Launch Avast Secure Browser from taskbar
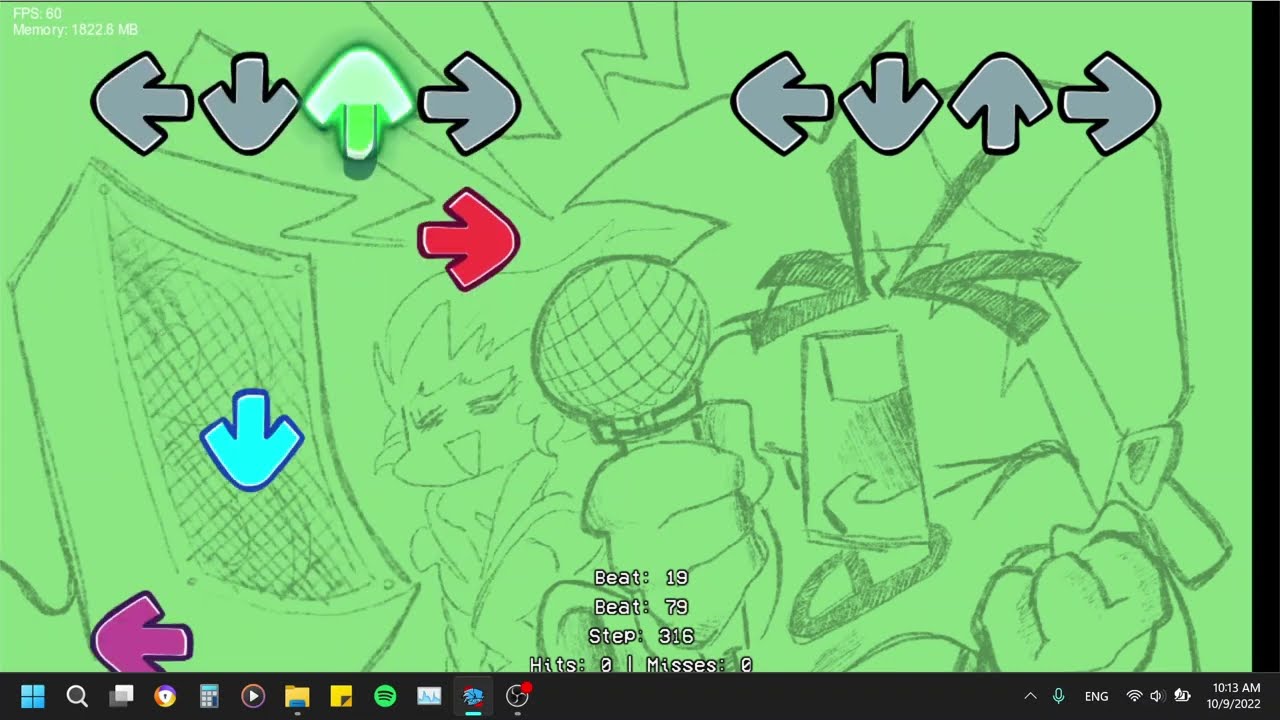The width and height of the screenshot is (1280, 720). coord(165,696)
